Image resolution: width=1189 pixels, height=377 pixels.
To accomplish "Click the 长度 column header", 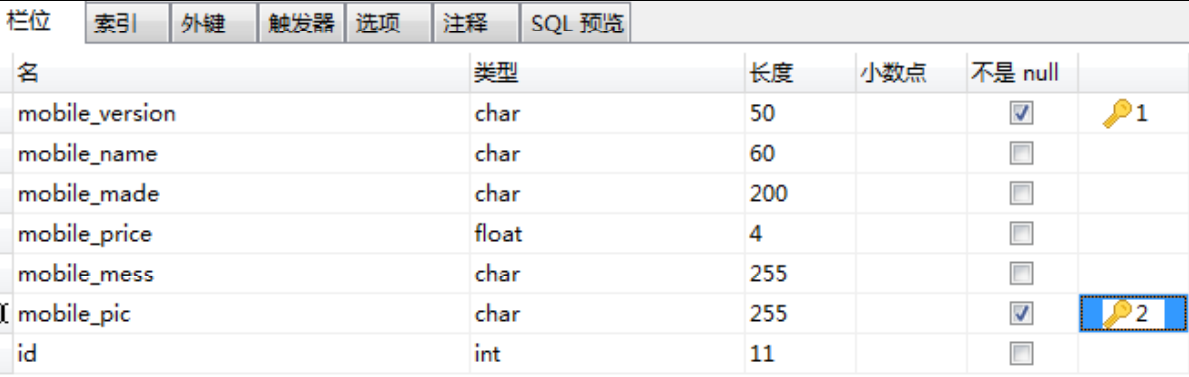I will [x=799, y=73].
